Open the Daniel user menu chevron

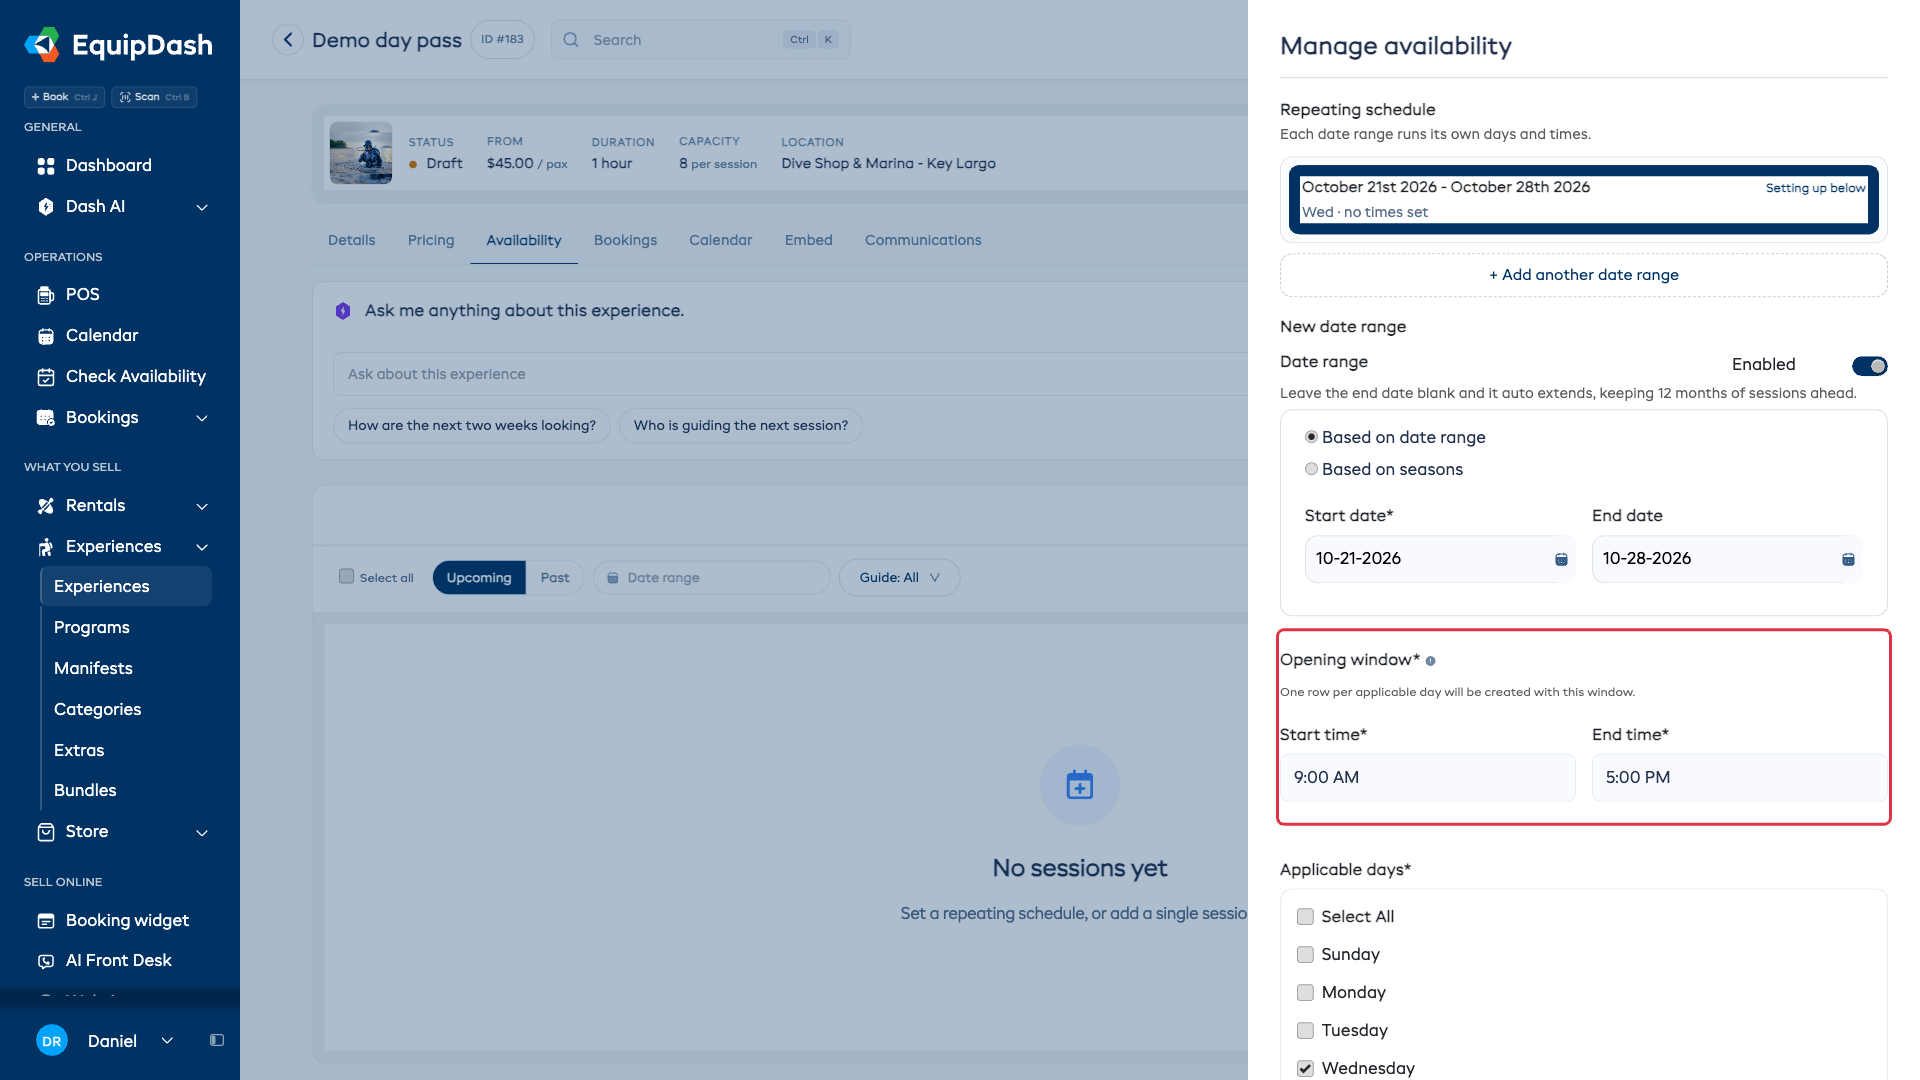point(167,1041)
